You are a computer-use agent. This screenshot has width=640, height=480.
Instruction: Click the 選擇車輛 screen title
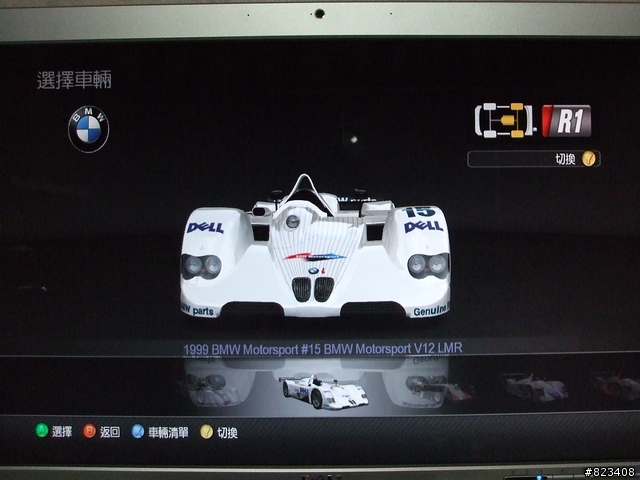[74, 80]
